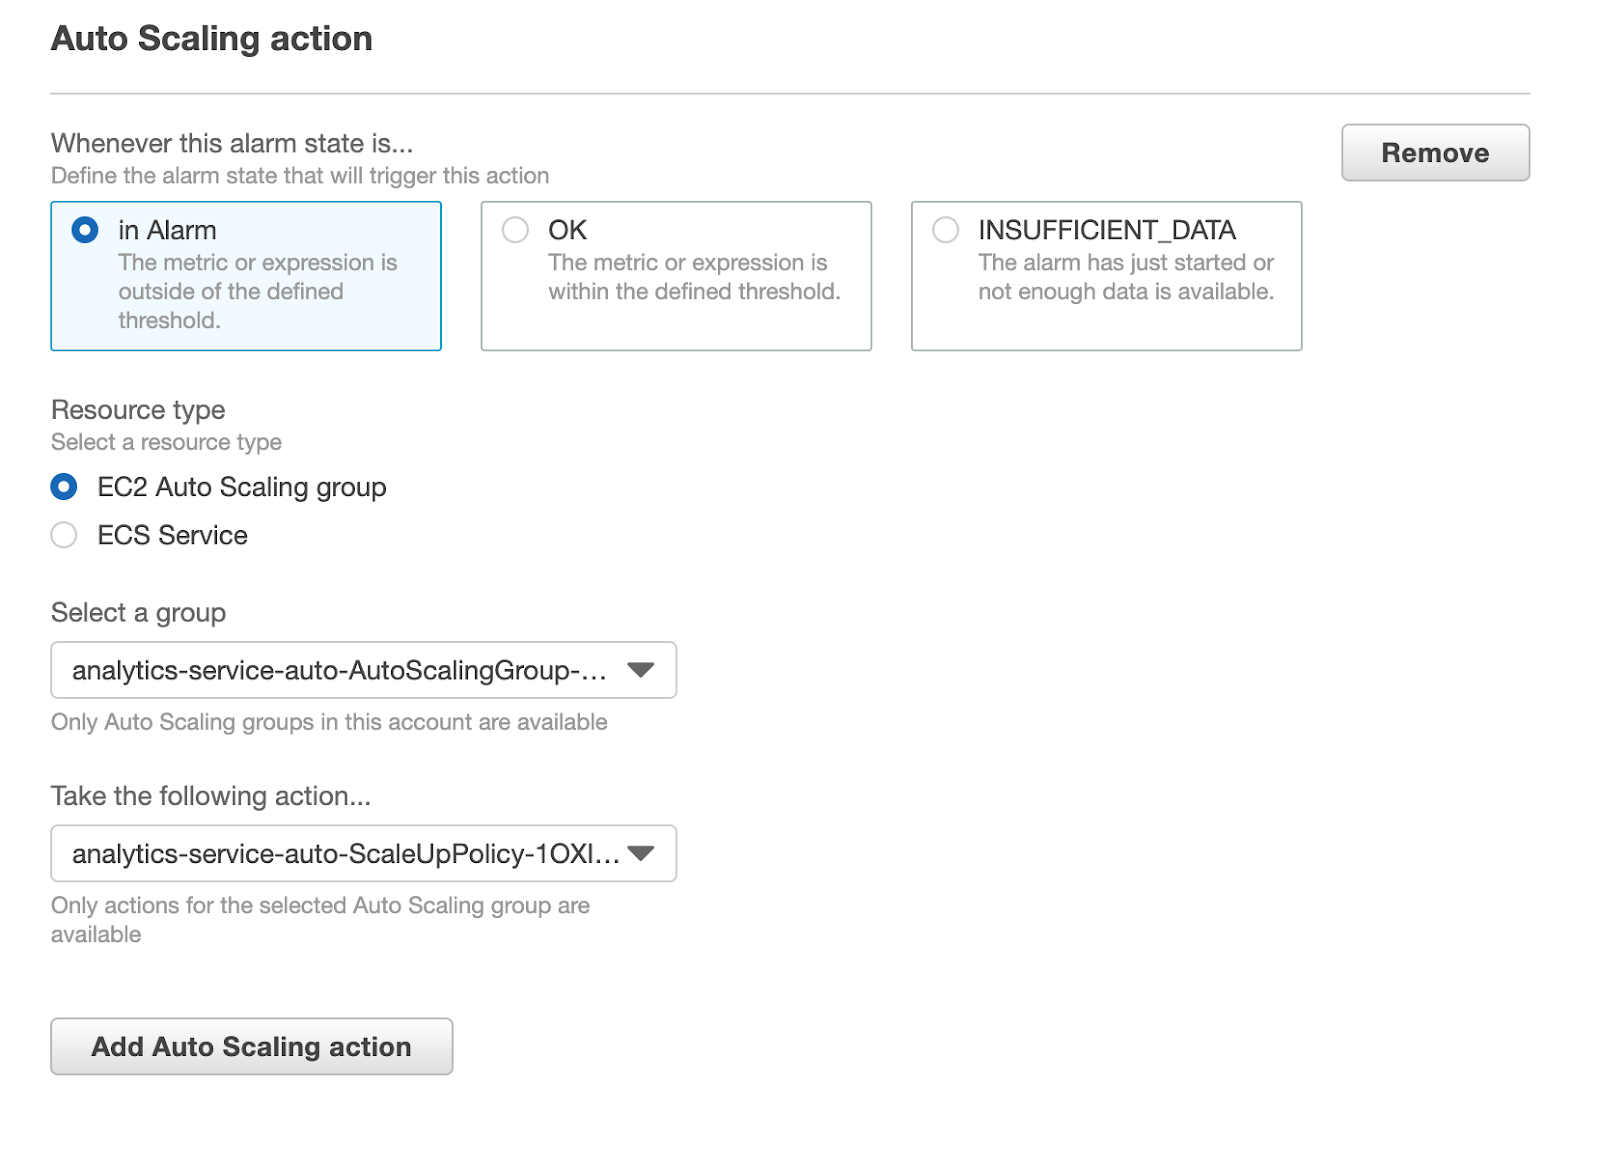Click the "Take the following action..." label
The width and height of the screenshot is (1600, 1170).
[x=211, y=796]
